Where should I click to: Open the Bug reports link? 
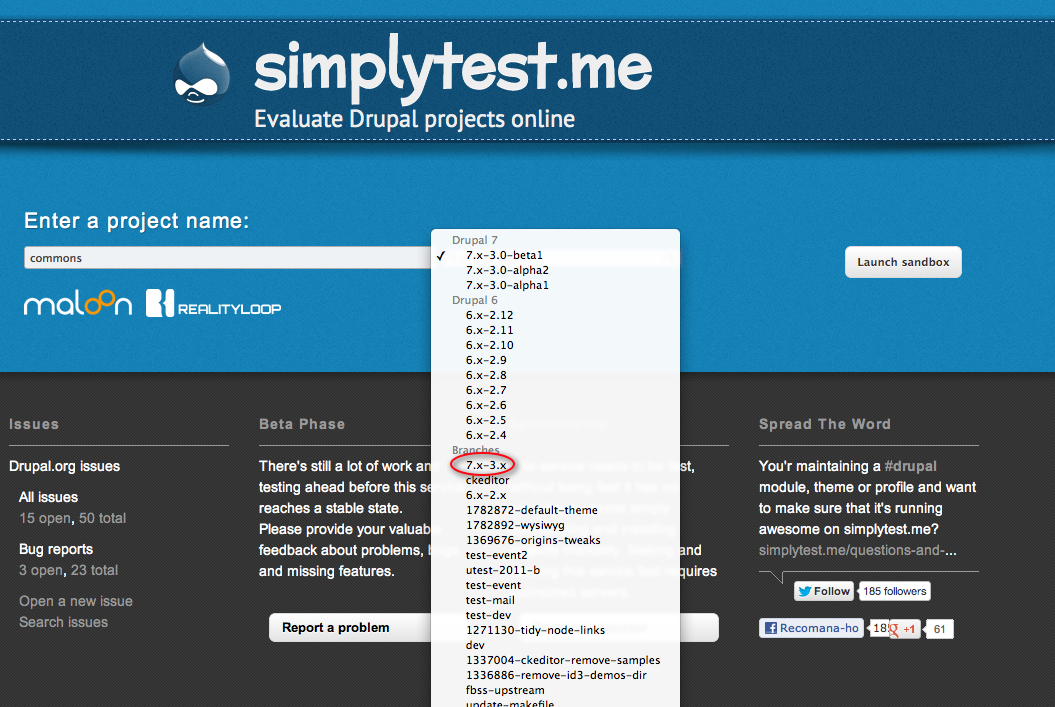pyautogui.click(x=56, y=549)
